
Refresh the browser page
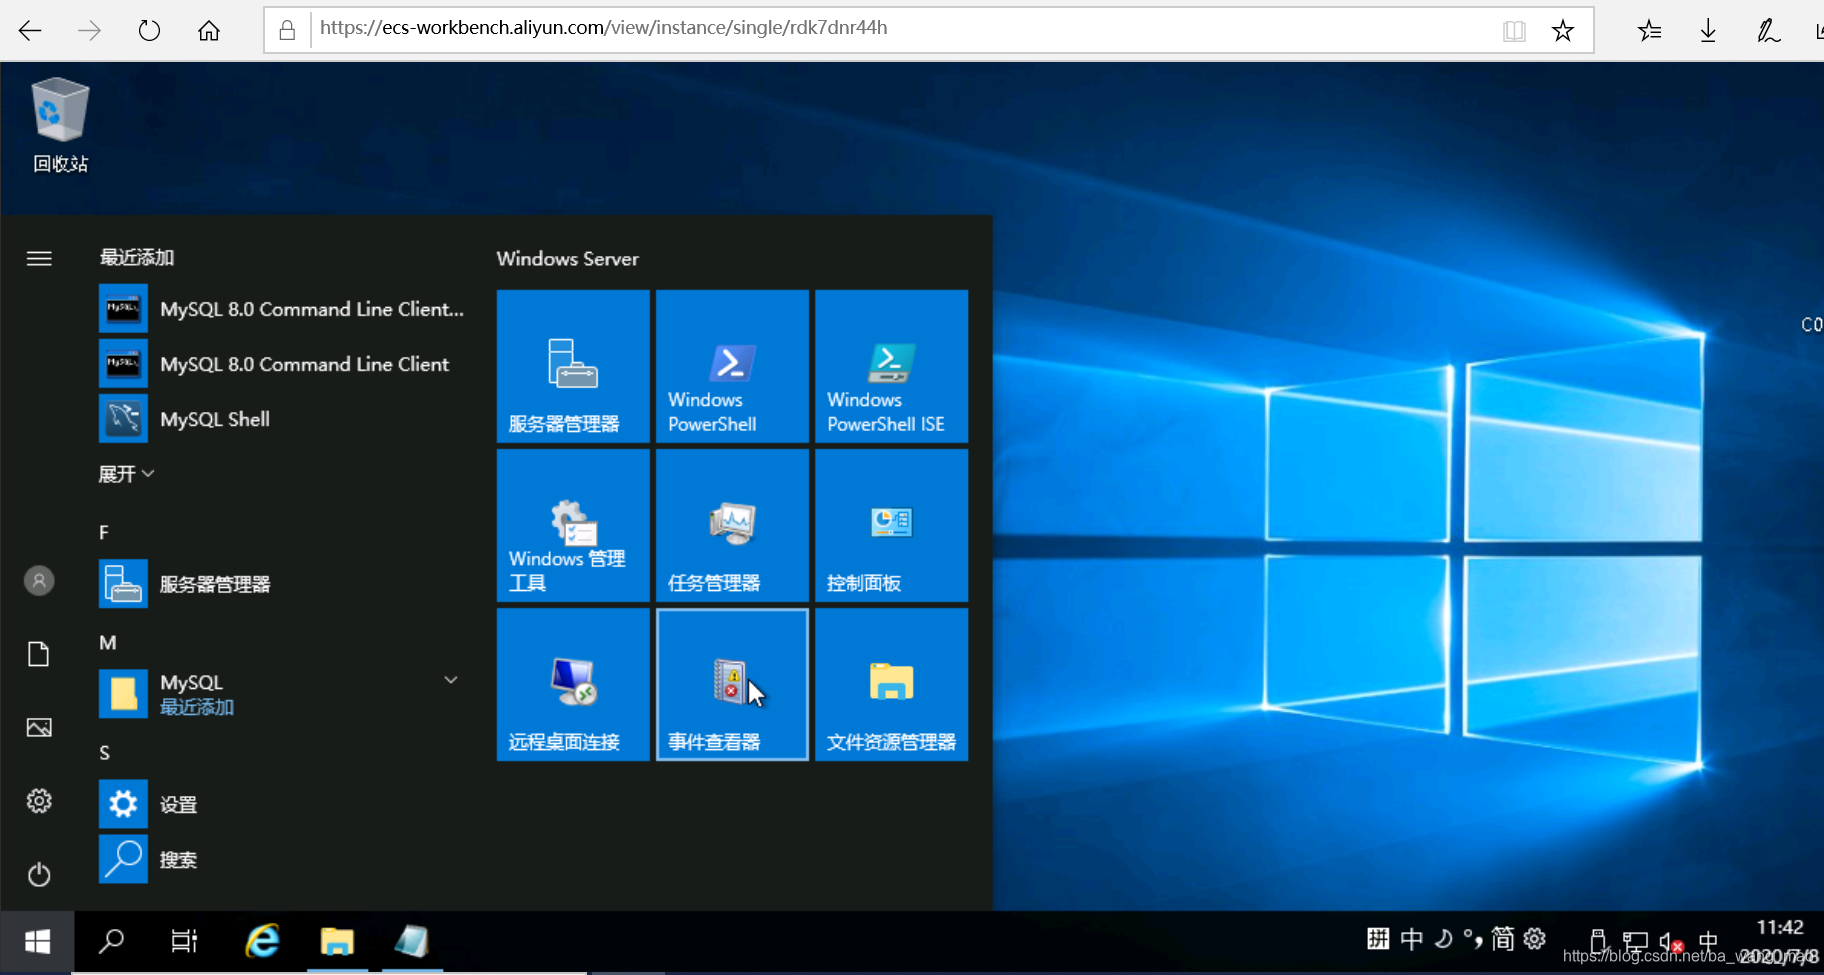(149, 31)
